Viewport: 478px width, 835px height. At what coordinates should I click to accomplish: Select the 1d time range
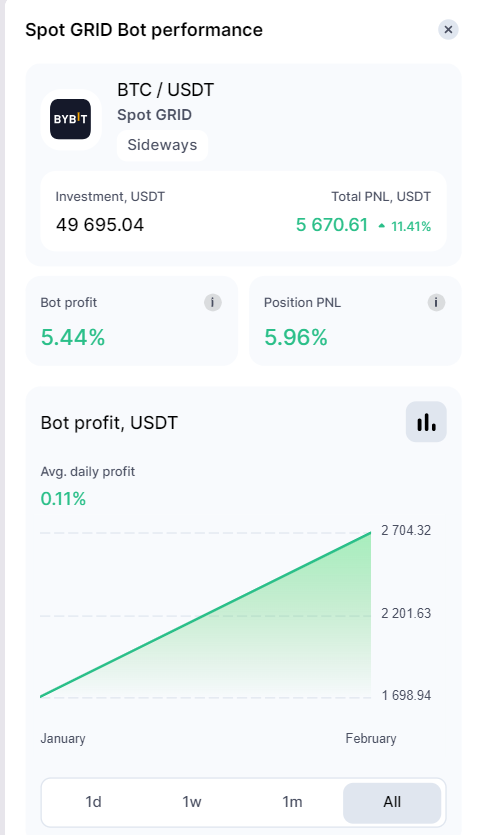93,801
